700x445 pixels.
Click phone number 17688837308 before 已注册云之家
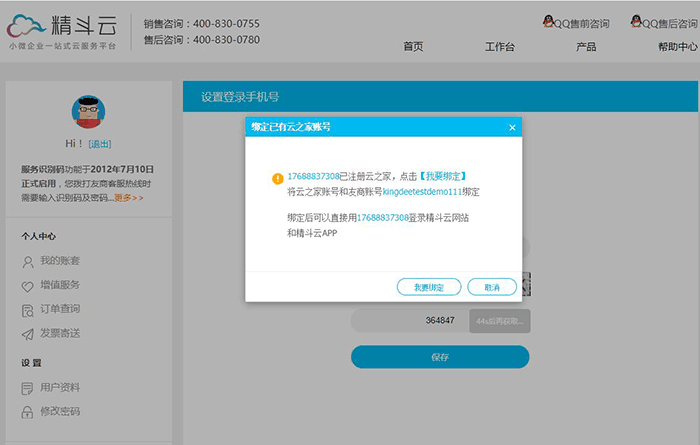(x=313, y=176)
